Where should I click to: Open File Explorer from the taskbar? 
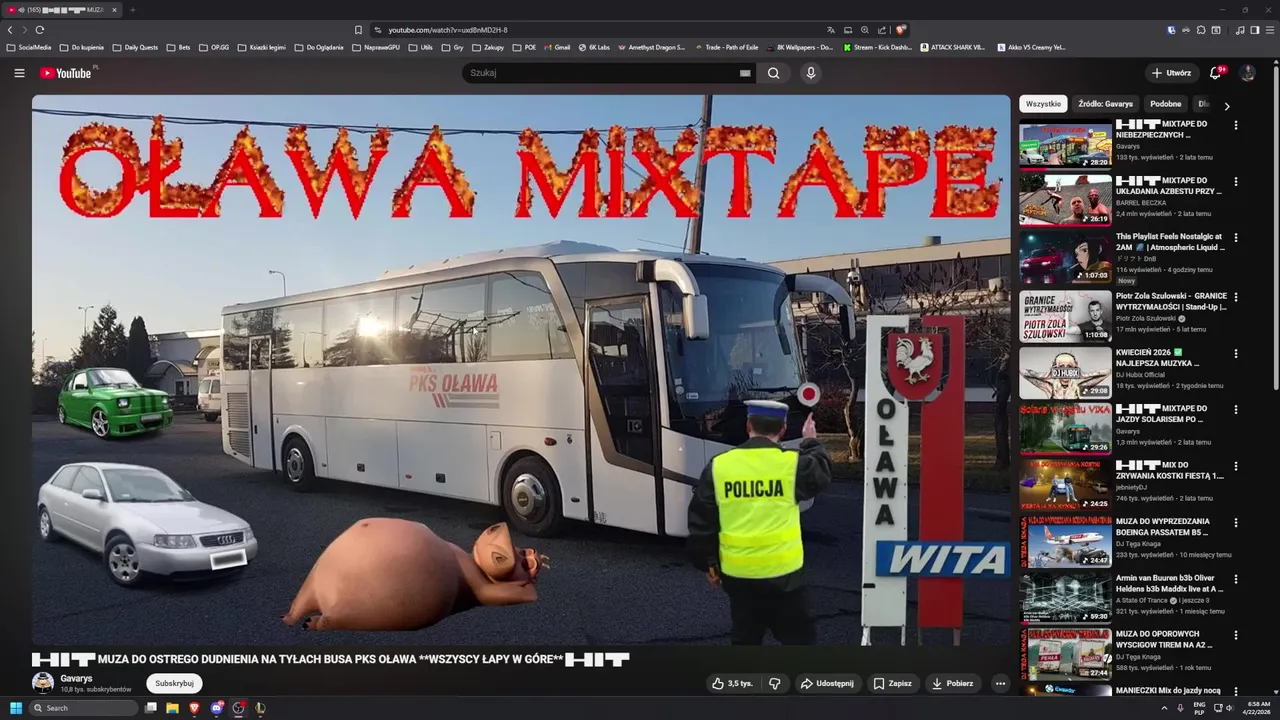point(172,708)
